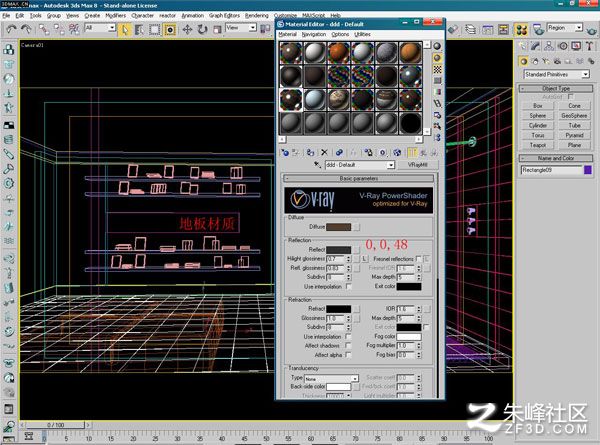Open the selection filter All dropdown
The height and width of the screenshot is (445, 600).
(100, 28)
